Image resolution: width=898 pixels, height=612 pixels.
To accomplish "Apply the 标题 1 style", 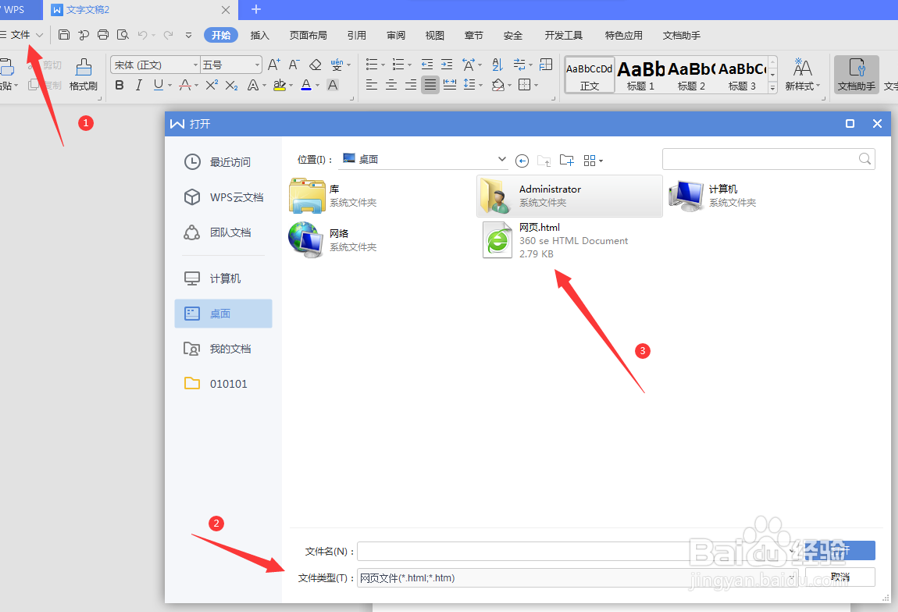I will (640, 74).
